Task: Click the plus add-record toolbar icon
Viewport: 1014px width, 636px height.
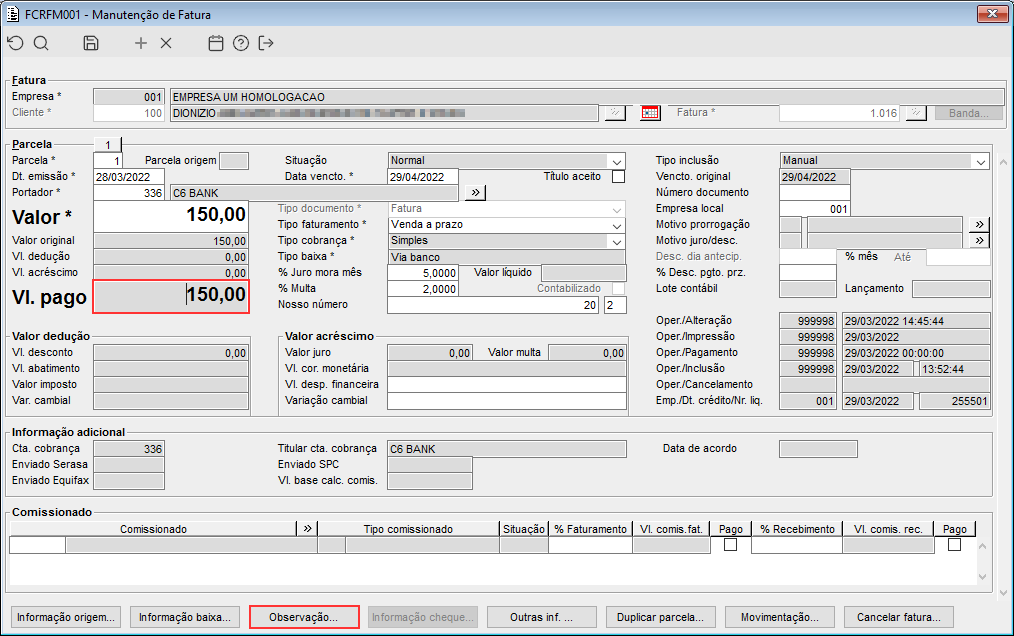Action: [x=140, y=43]
